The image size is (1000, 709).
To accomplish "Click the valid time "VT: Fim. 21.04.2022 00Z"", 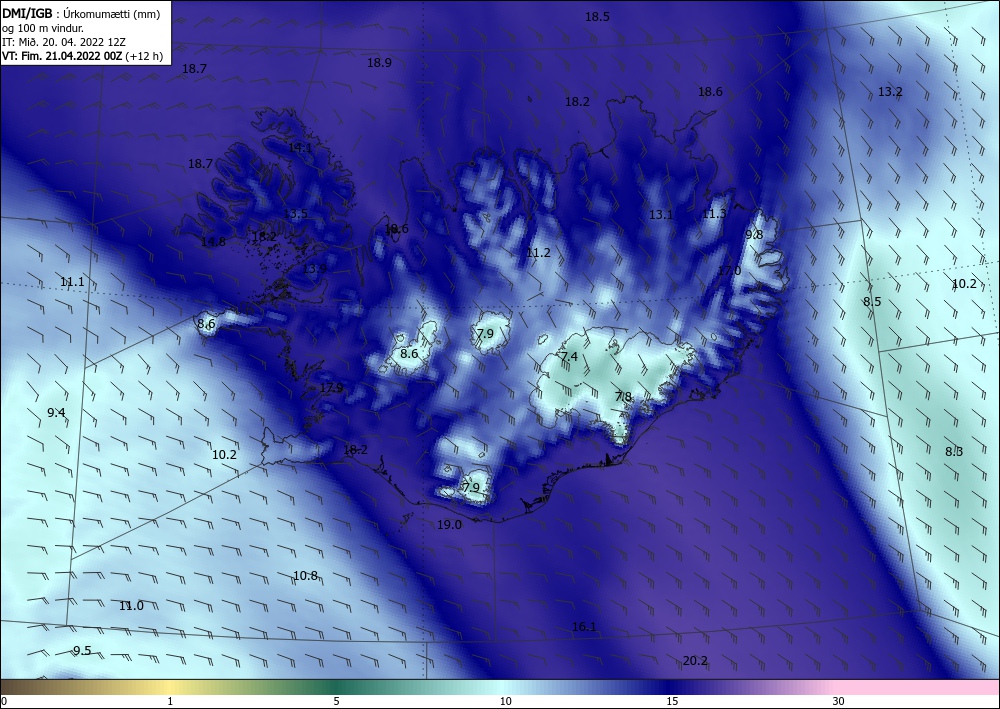I will click(62, 56).
